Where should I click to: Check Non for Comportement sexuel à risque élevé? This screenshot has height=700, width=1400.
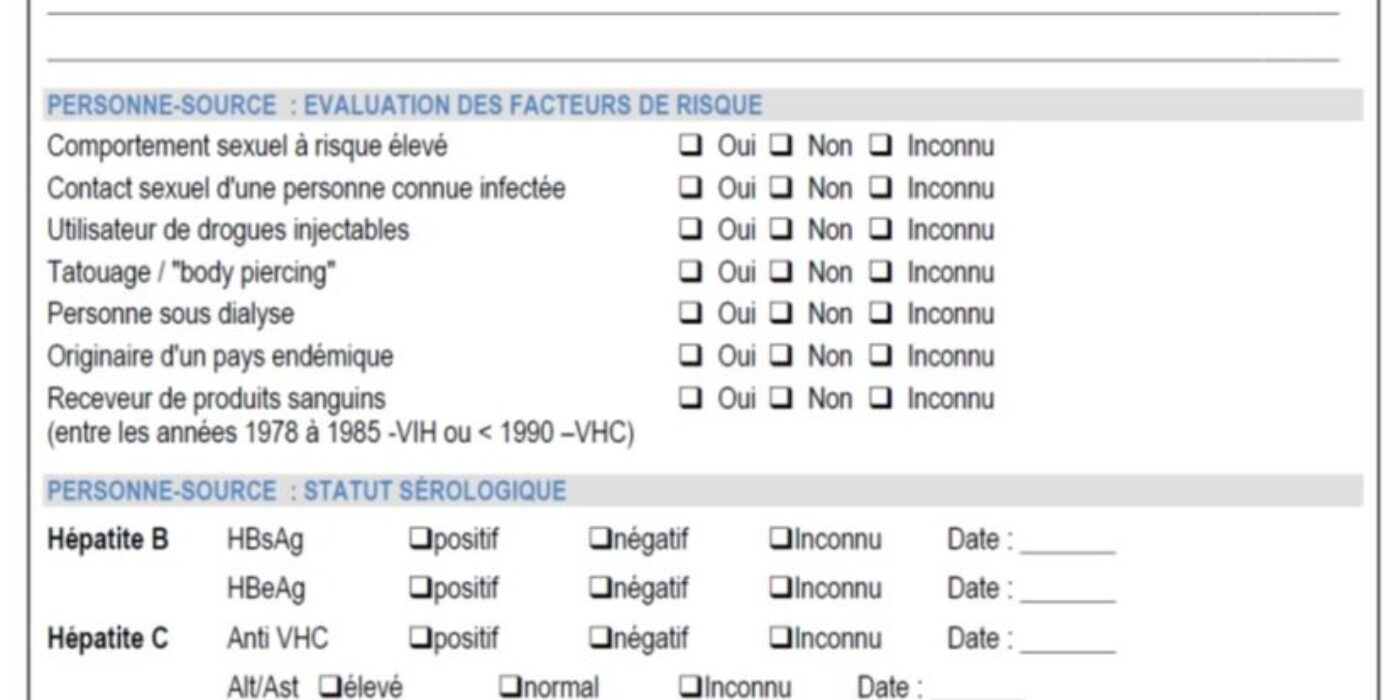pyautogui.click(x=782, y=147)
